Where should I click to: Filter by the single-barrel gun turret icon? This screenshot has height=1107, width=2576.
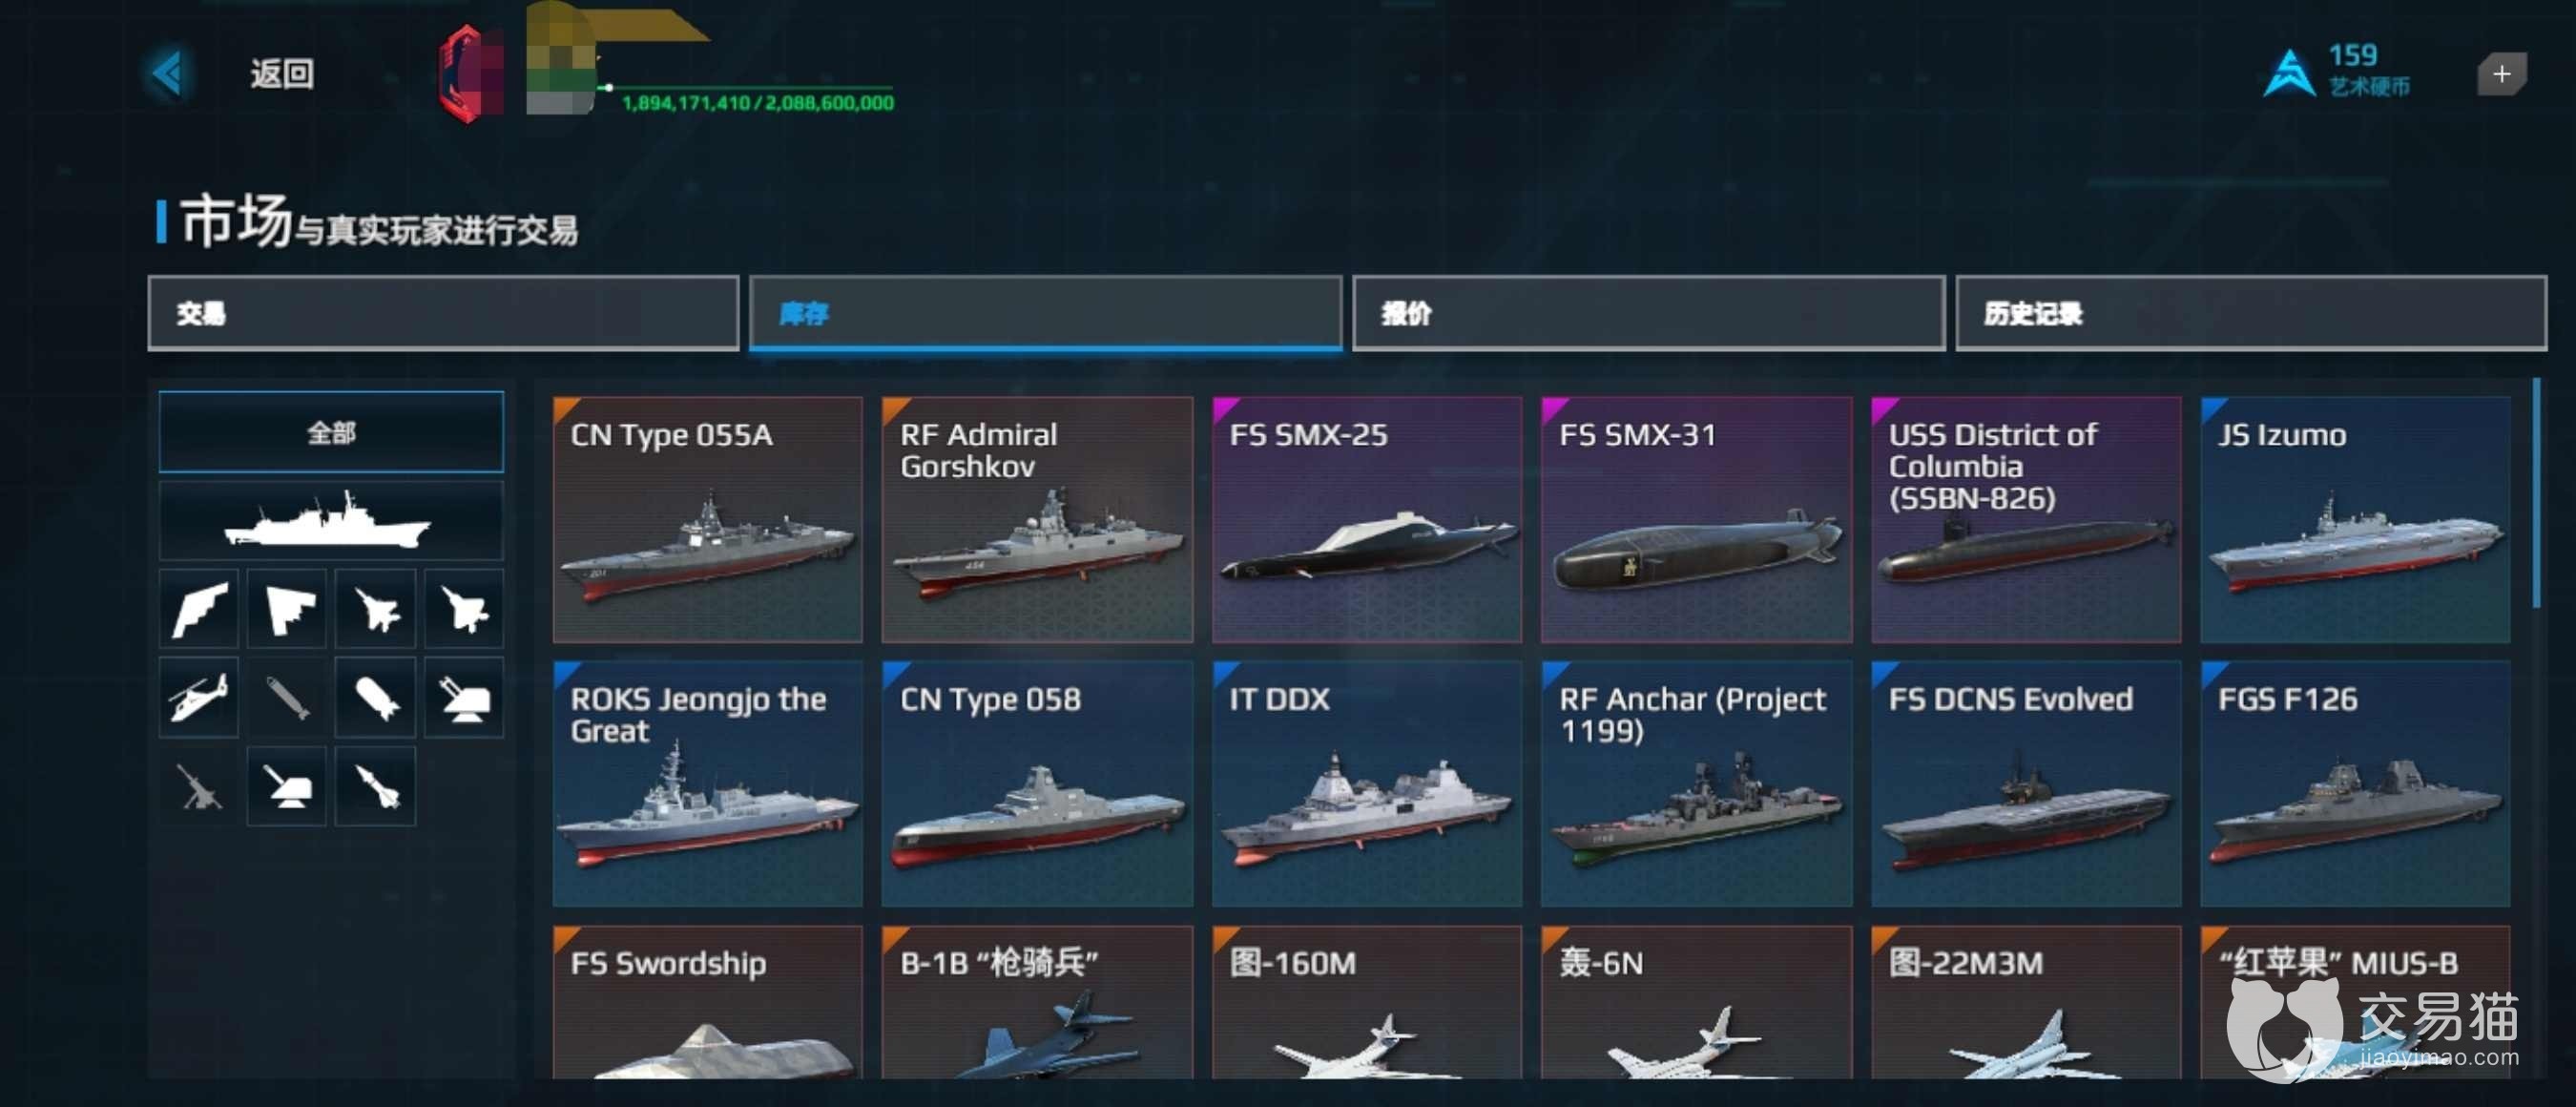[x=287, y=786]
